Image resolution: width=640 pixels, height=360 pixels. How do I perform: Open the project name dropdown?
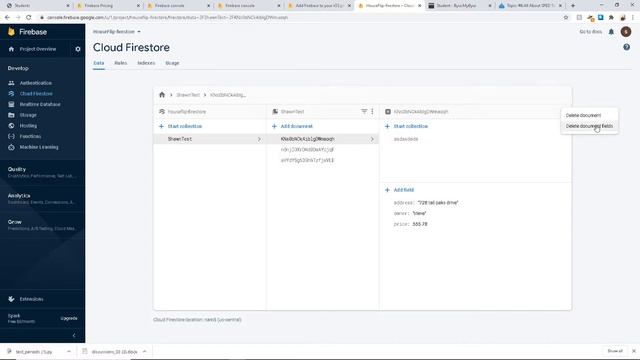(117, 32)
